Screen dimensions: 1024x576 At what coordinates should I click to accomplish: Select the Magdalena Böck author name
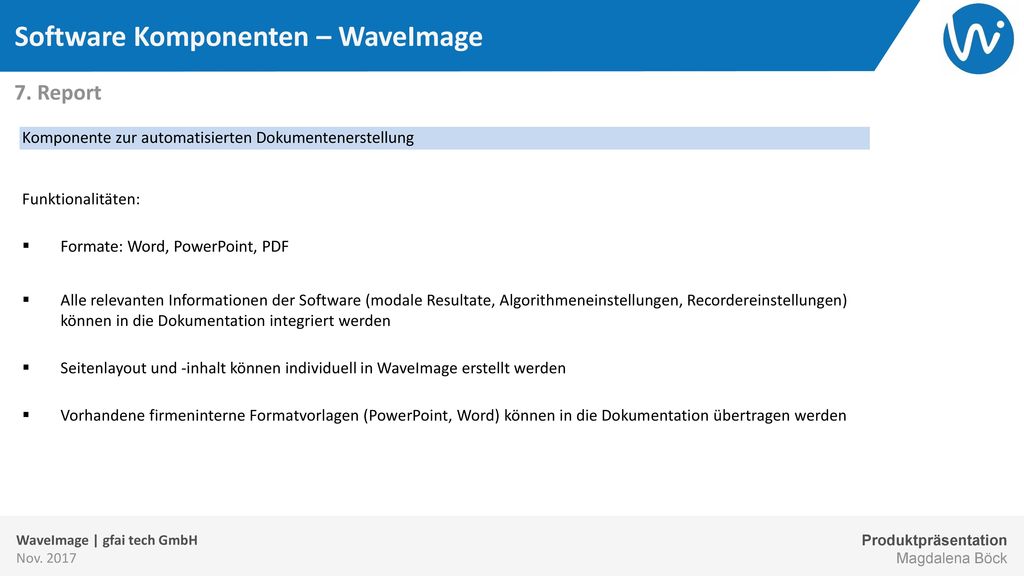pyautogui.click(x=951, y=558)
